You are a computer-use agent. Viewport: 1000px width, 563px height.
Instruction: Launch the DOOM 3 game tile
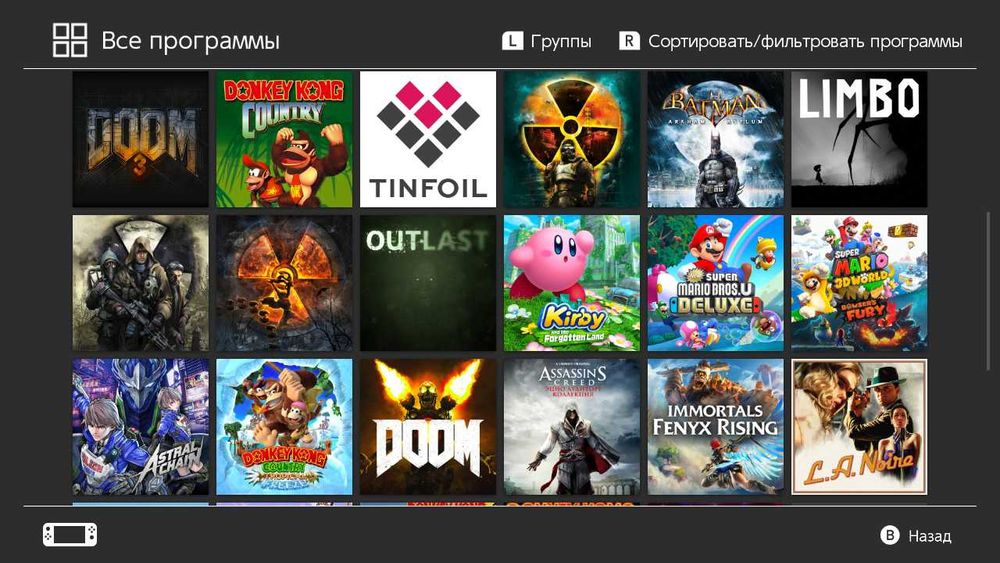pyautogui.click(x=140, y=139)
